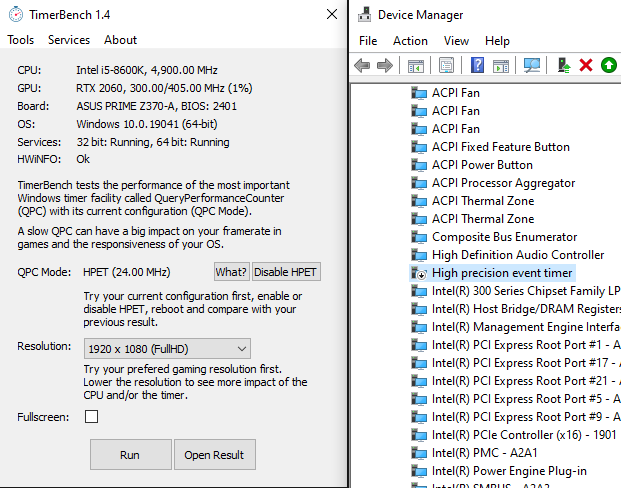Click the Update device driver toolbar icon
621x488 pixels.
pyautogui.click(x=563, y=65)
